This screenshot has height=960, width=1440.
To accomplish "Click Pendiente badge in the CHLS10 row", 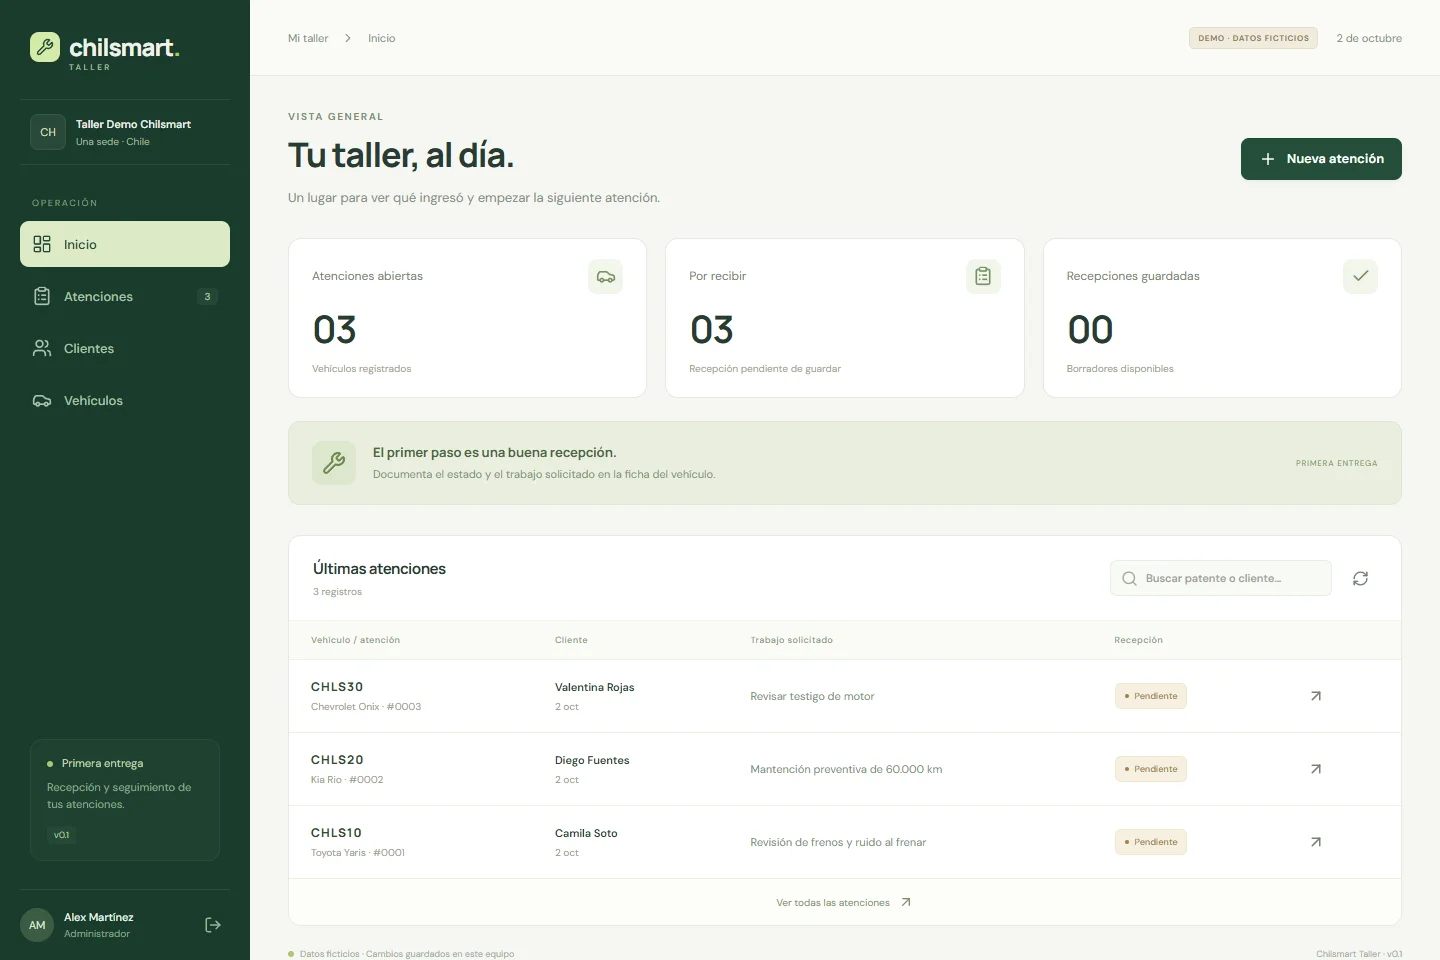I will click(x=1151, y=842).
